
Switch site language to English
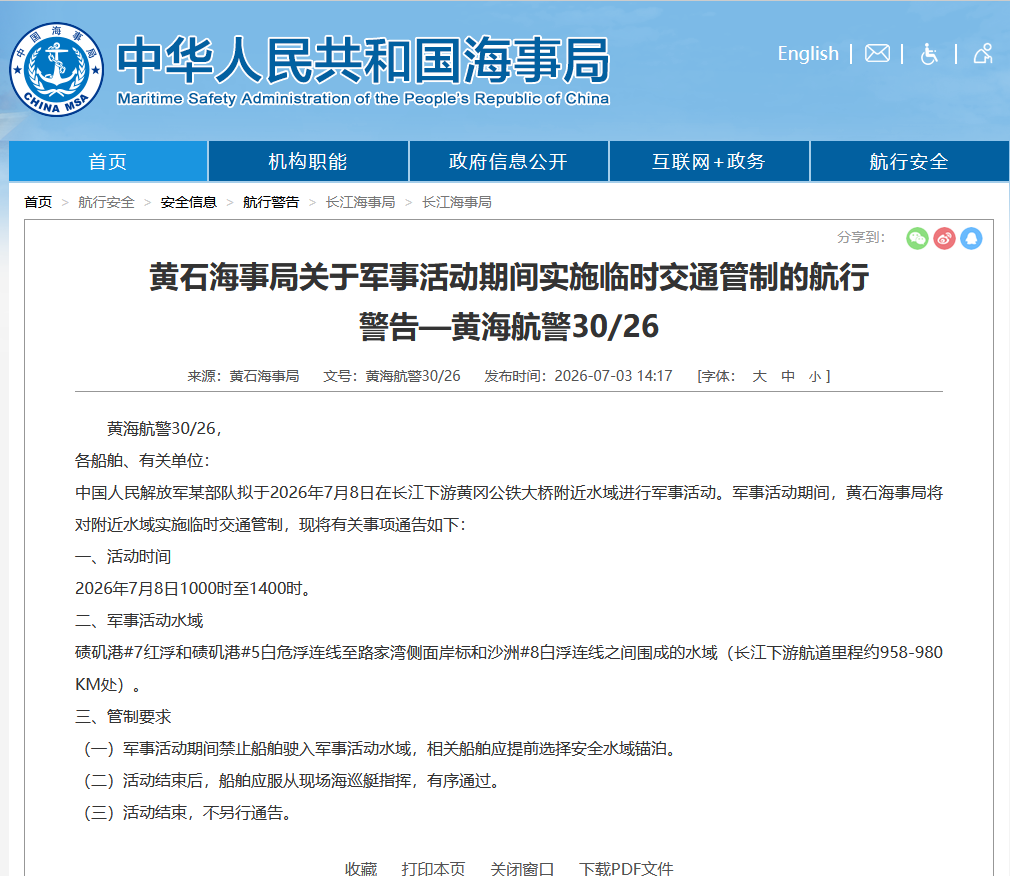click(x=808, y=53)
